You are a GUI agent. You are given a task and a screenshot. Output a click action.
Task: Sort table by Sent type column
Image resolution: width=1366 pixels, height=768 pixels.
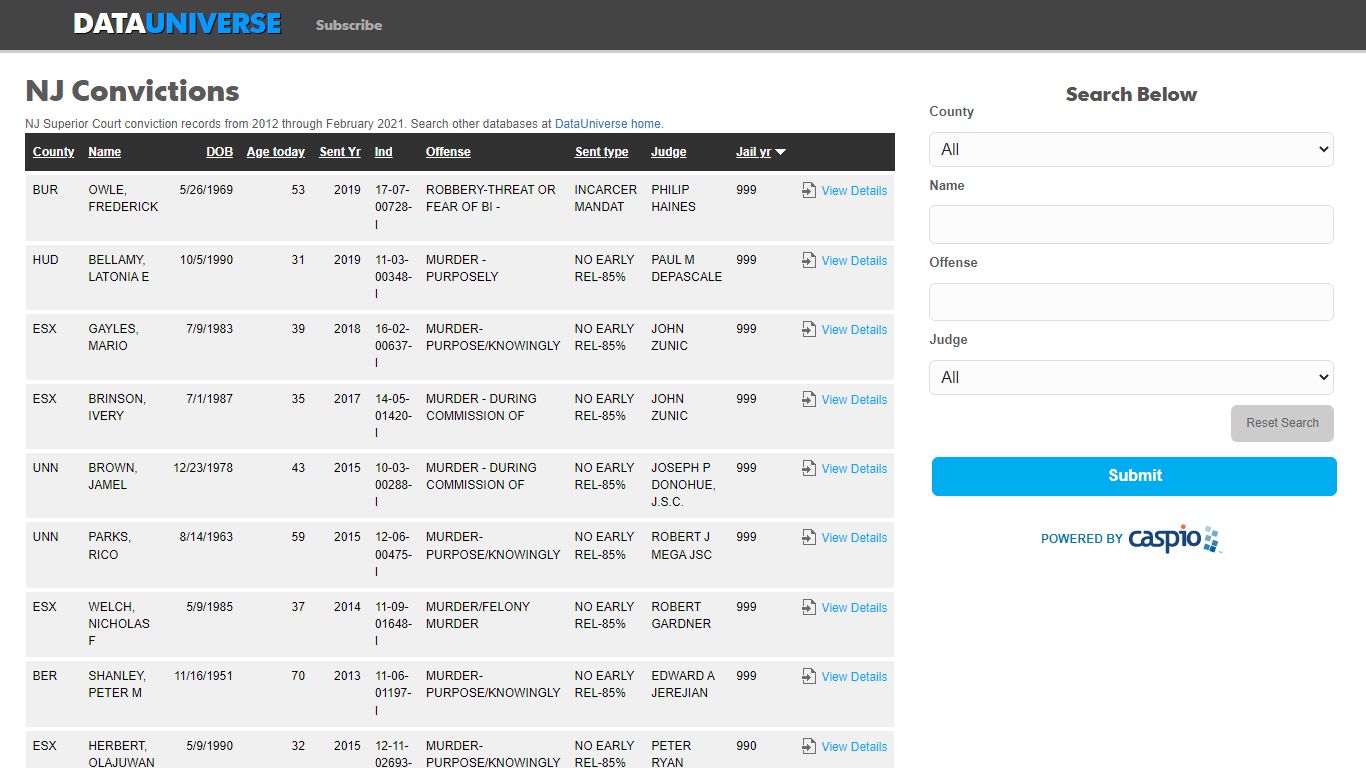click(602, 152)
